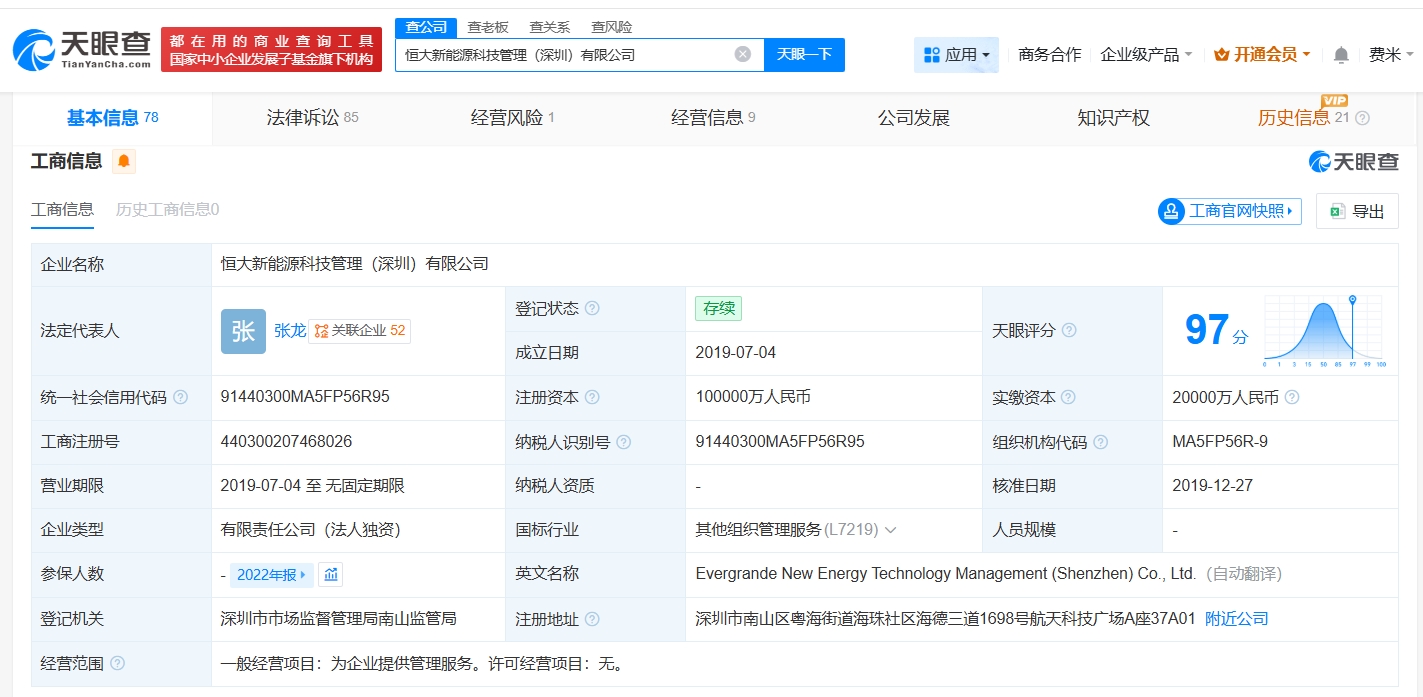
Task: Click the help icon next to 注册地址
Action: (592, 619)
